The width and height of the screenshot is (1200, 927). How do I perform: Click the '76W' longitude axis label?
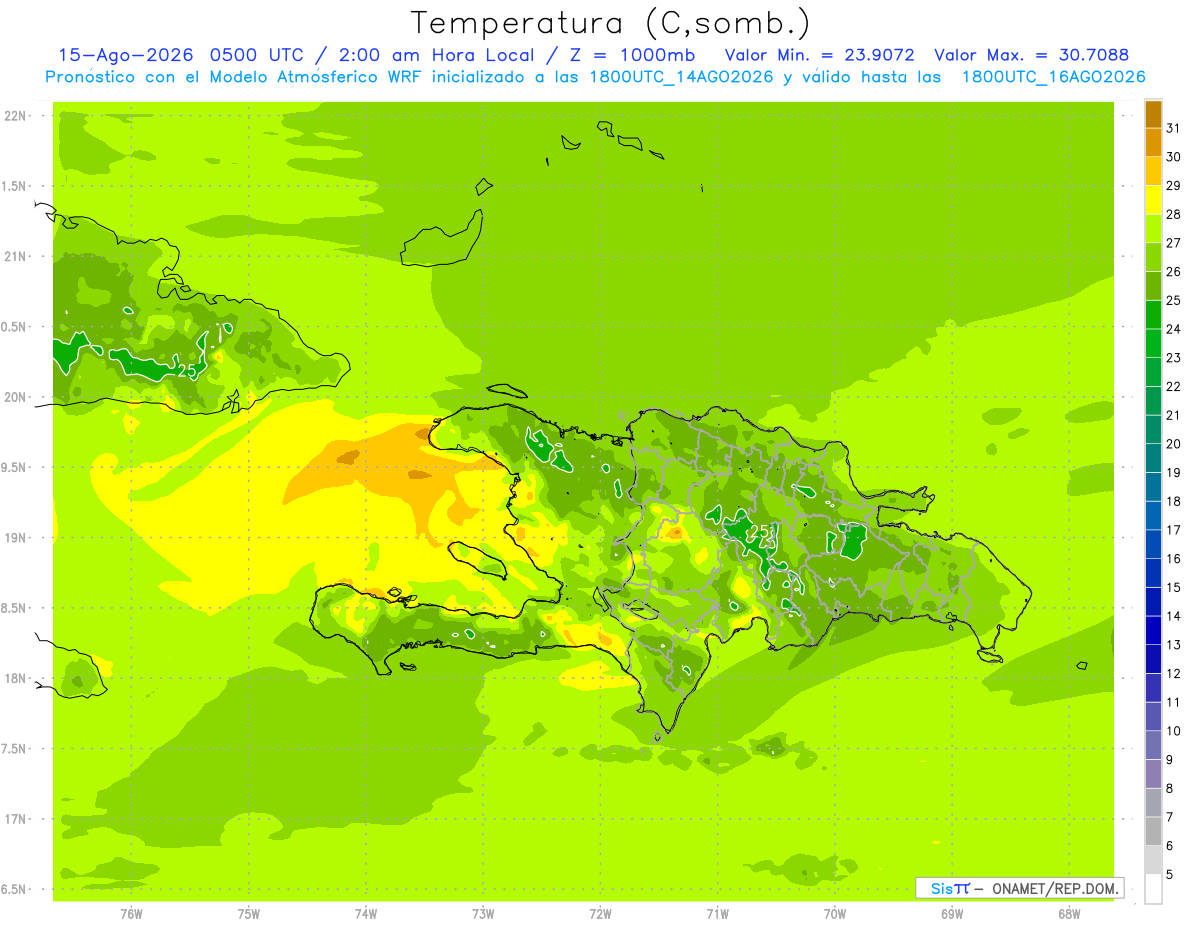[131, 914]
